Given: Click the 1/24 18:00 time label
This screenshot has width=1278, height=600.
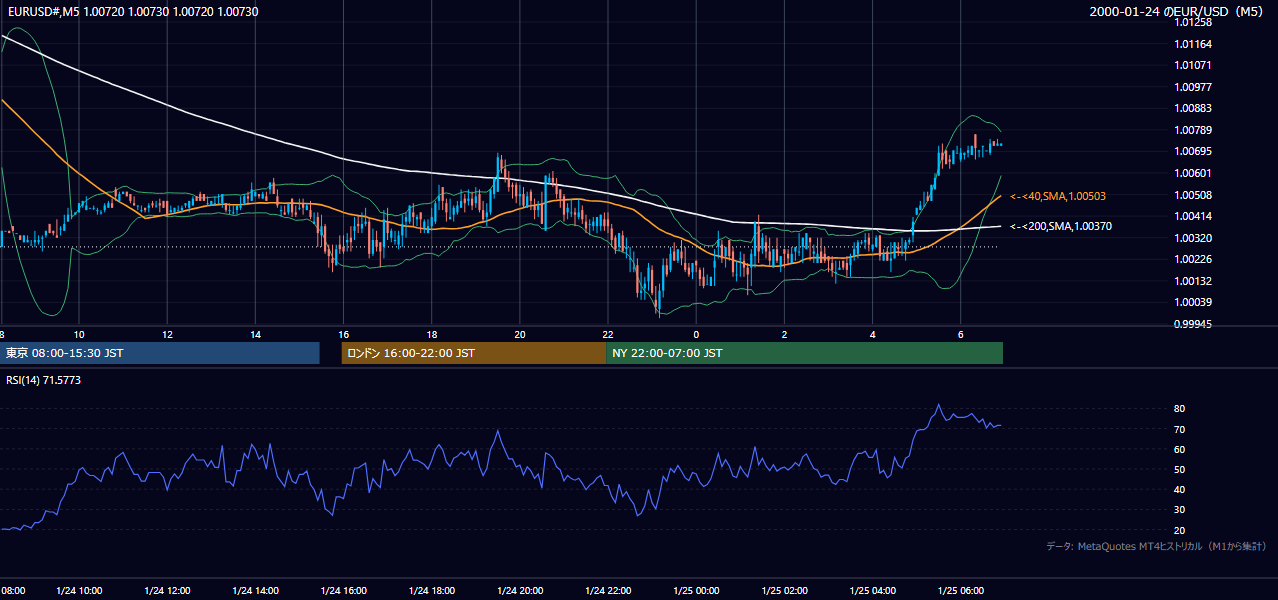Looking at the screenshot, I should coord(432,590).
